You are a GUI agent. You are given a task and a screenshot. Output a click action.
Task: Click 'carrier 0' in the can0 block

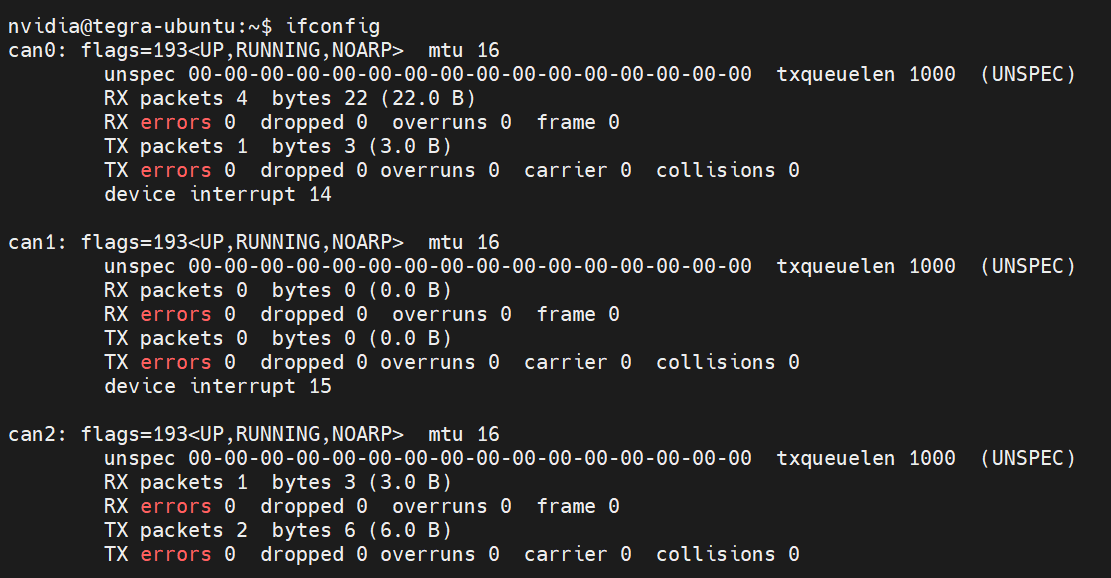(x=577, y=170)
